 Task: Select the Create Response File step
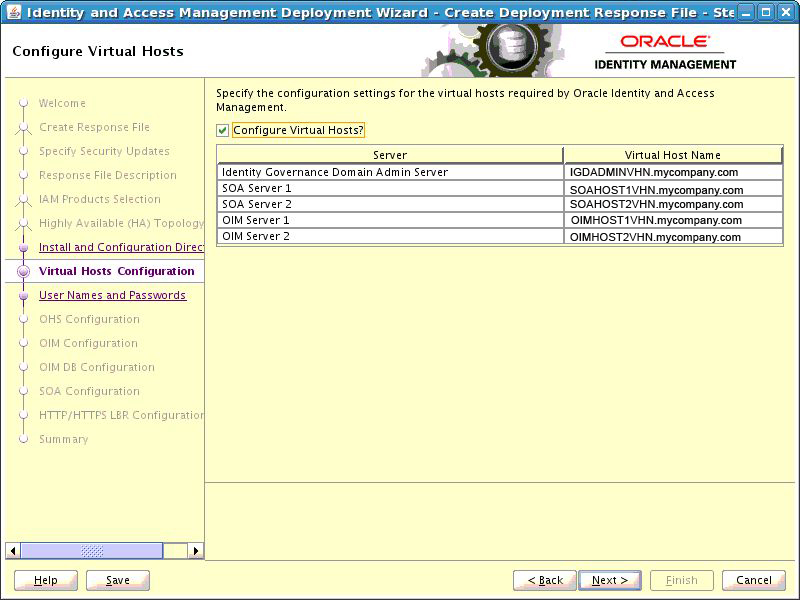click(x=94, y=127)
